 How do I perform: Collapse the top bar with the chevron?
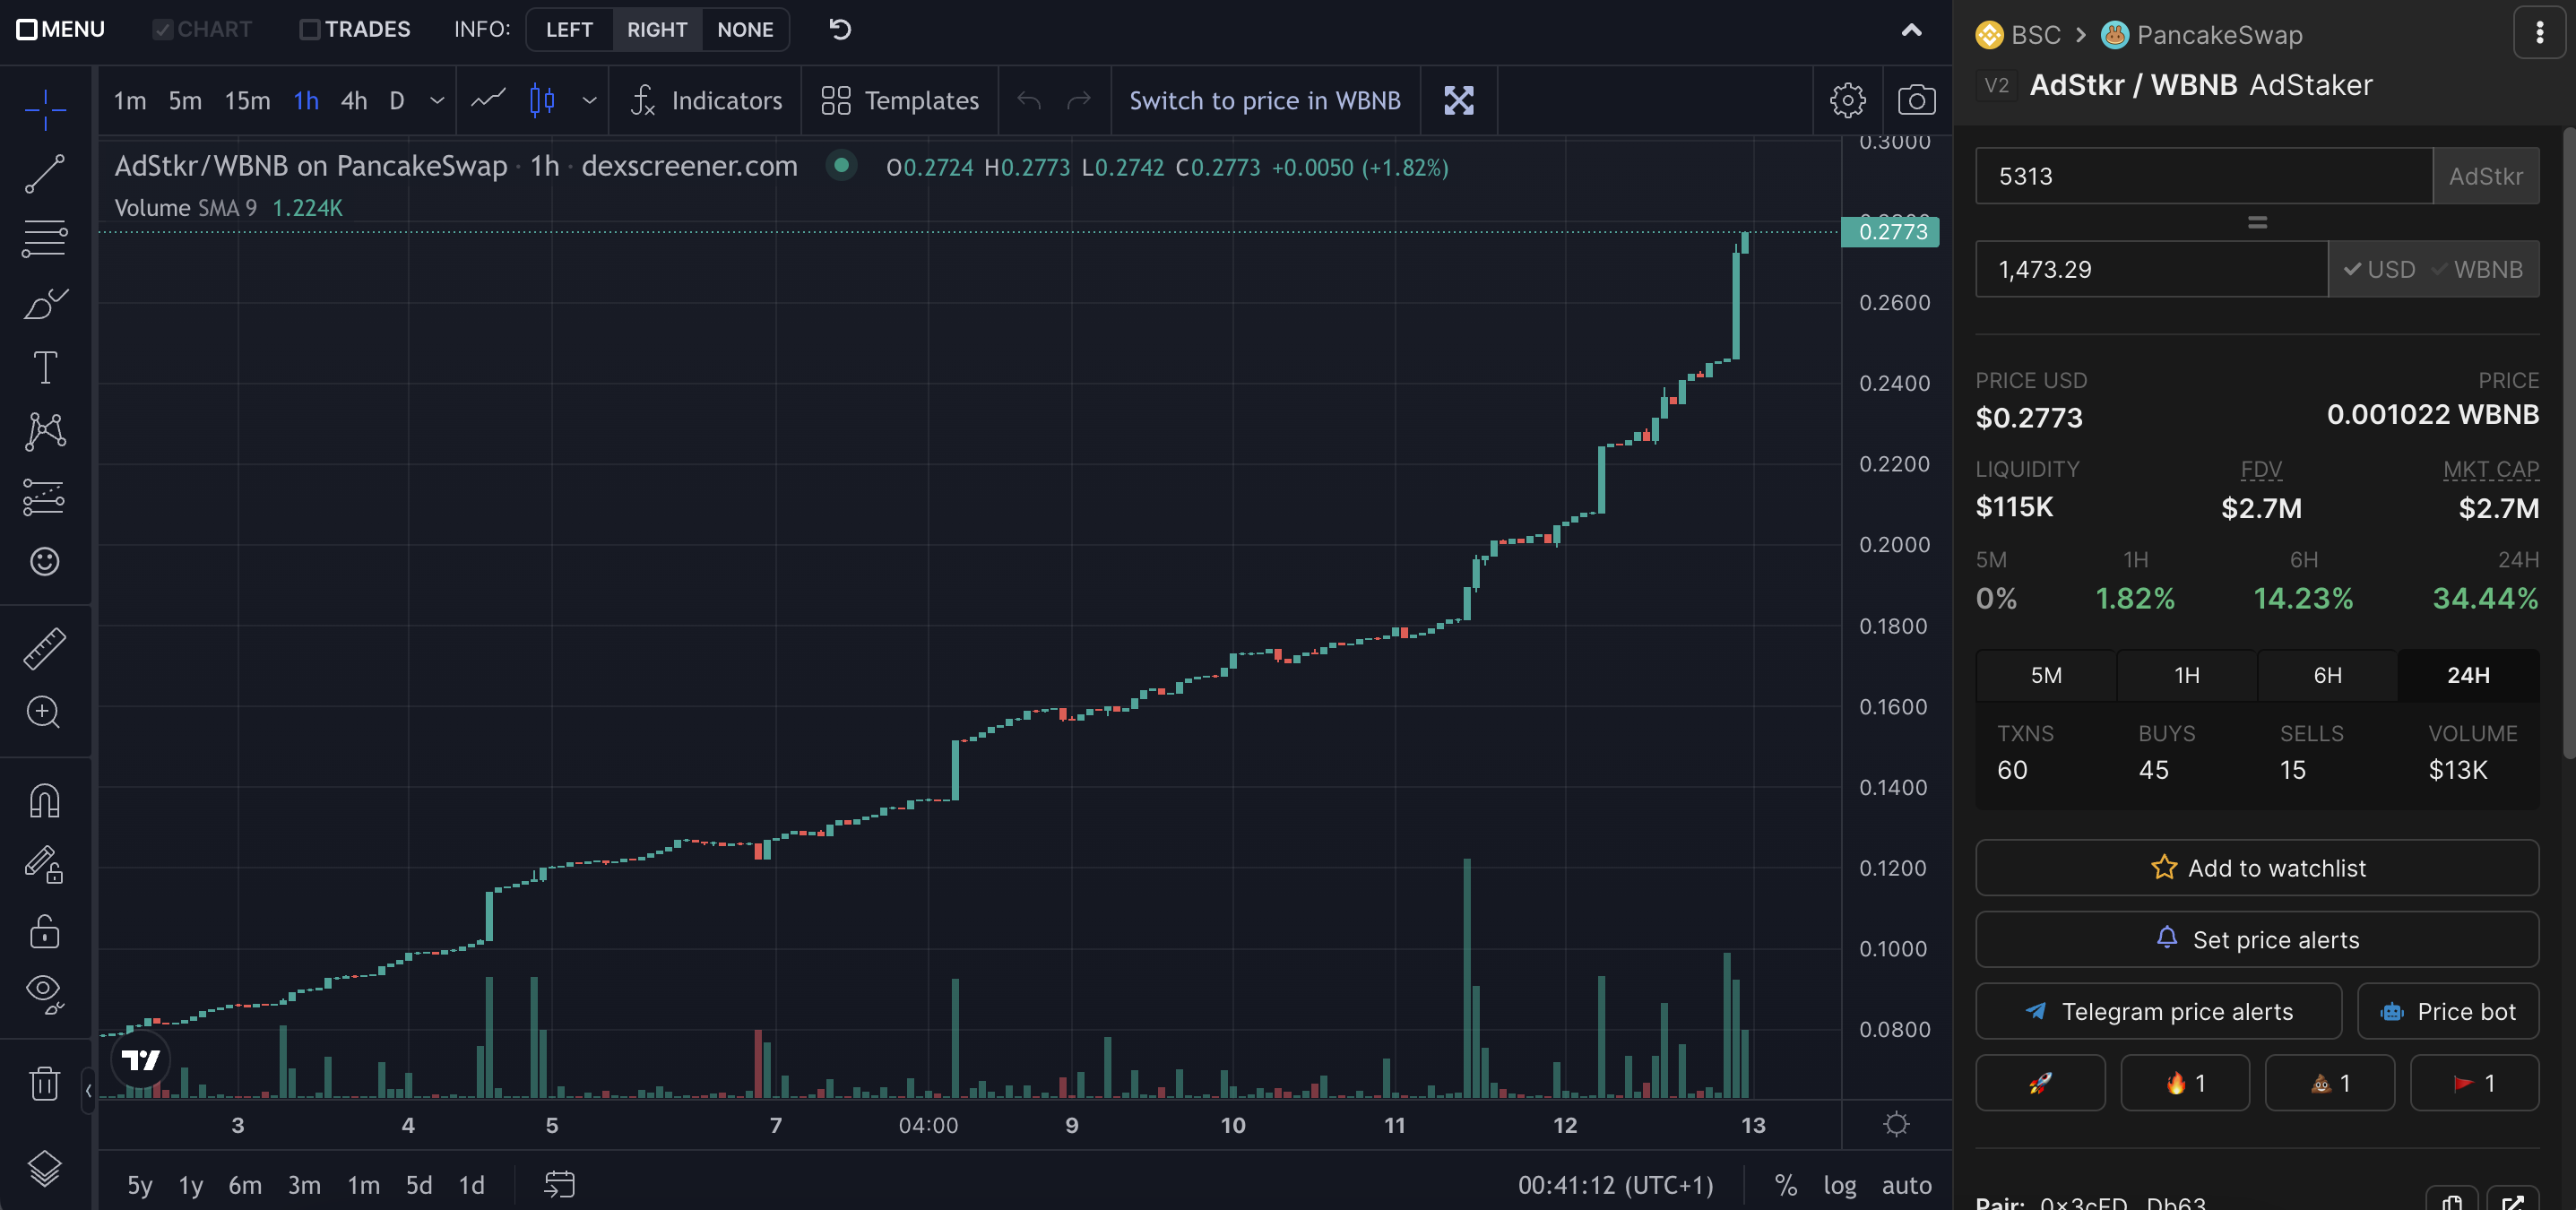pyautogui.click(x=1911, y=30)
